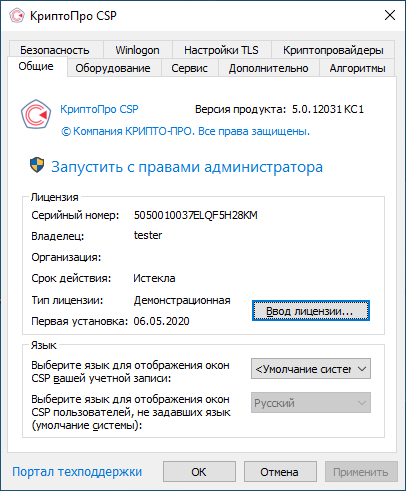Confirm with the OK button

click(x=199, y=472)
